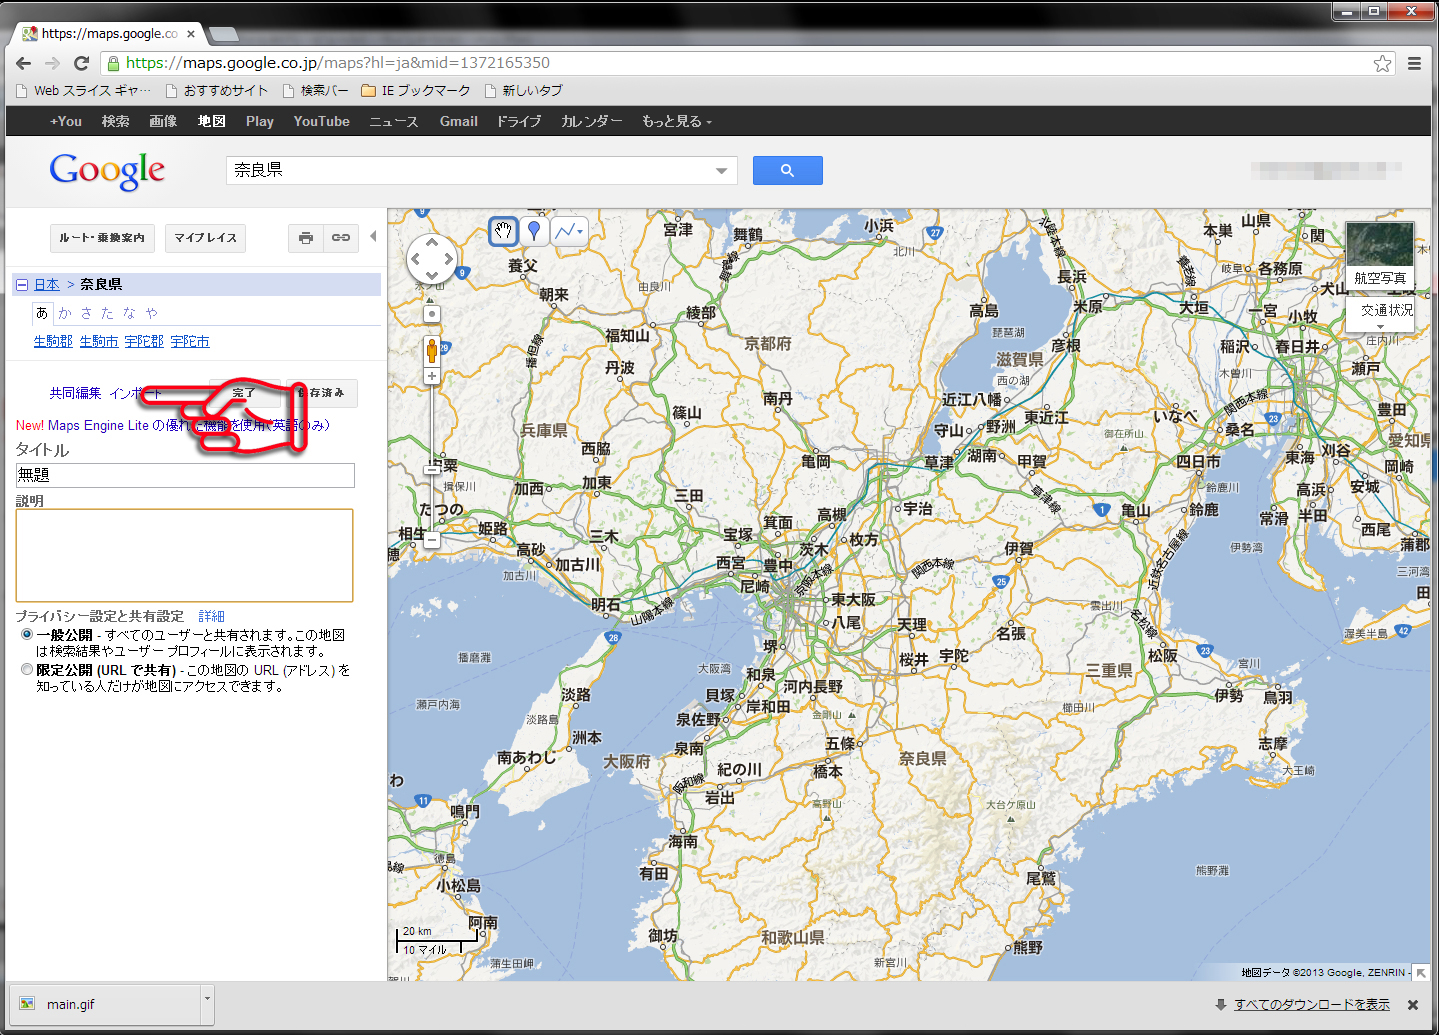Screen dimensions: 1439x1035
Task: Open ドライブ in the Google bar
Action: click(519, 122)
